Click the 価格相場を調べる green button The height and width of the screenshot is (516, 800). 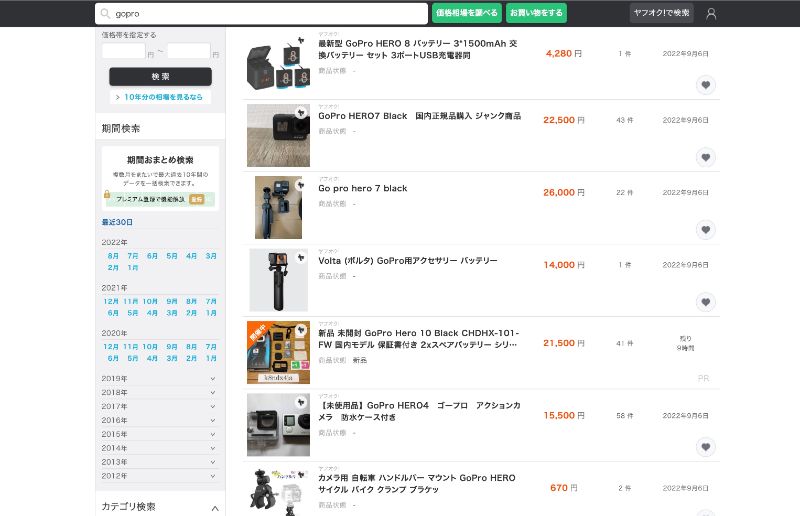[467, 13]
